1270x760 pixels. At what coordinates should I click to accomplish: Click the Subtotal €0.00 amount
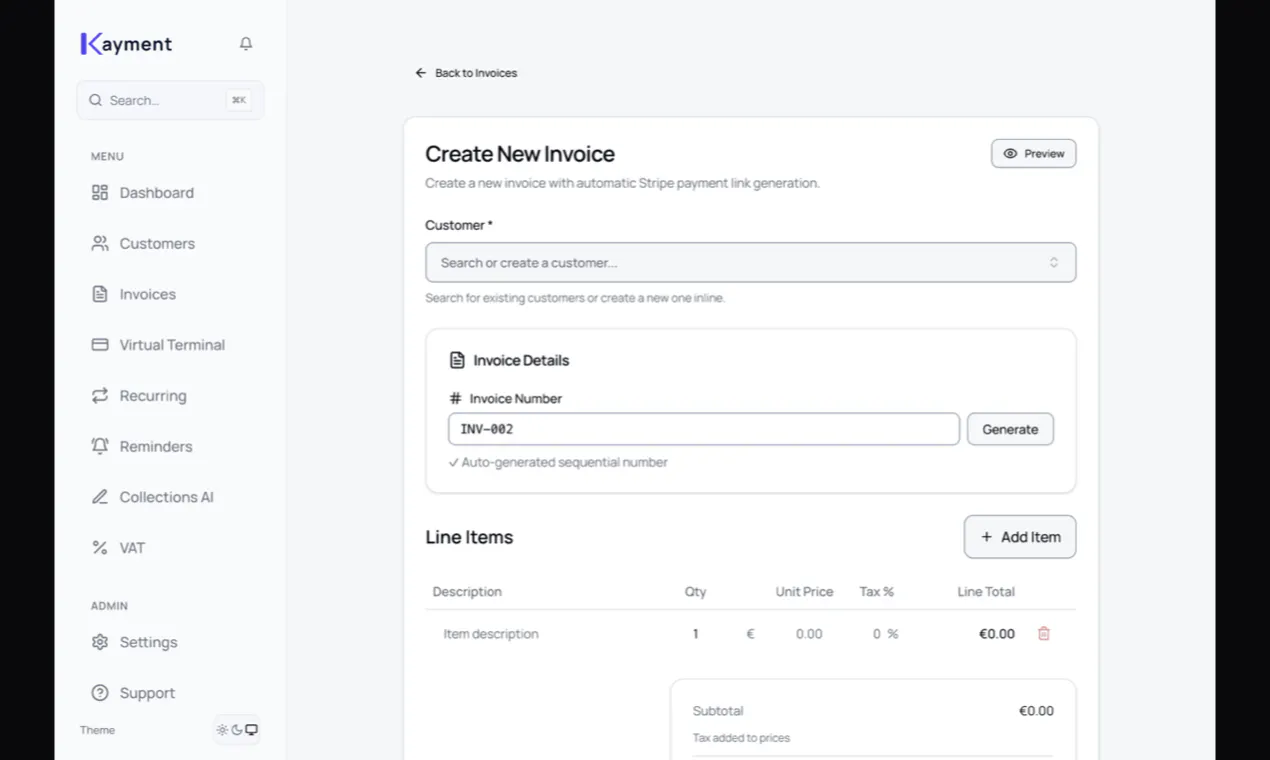point(1036,711)
